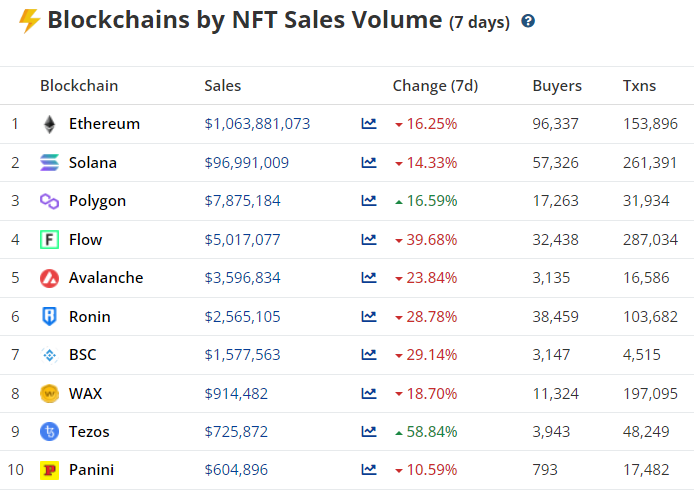Click Solana sales amount $96,991,009
Screen dimensions: 694x491
click(x=246, y=162)
